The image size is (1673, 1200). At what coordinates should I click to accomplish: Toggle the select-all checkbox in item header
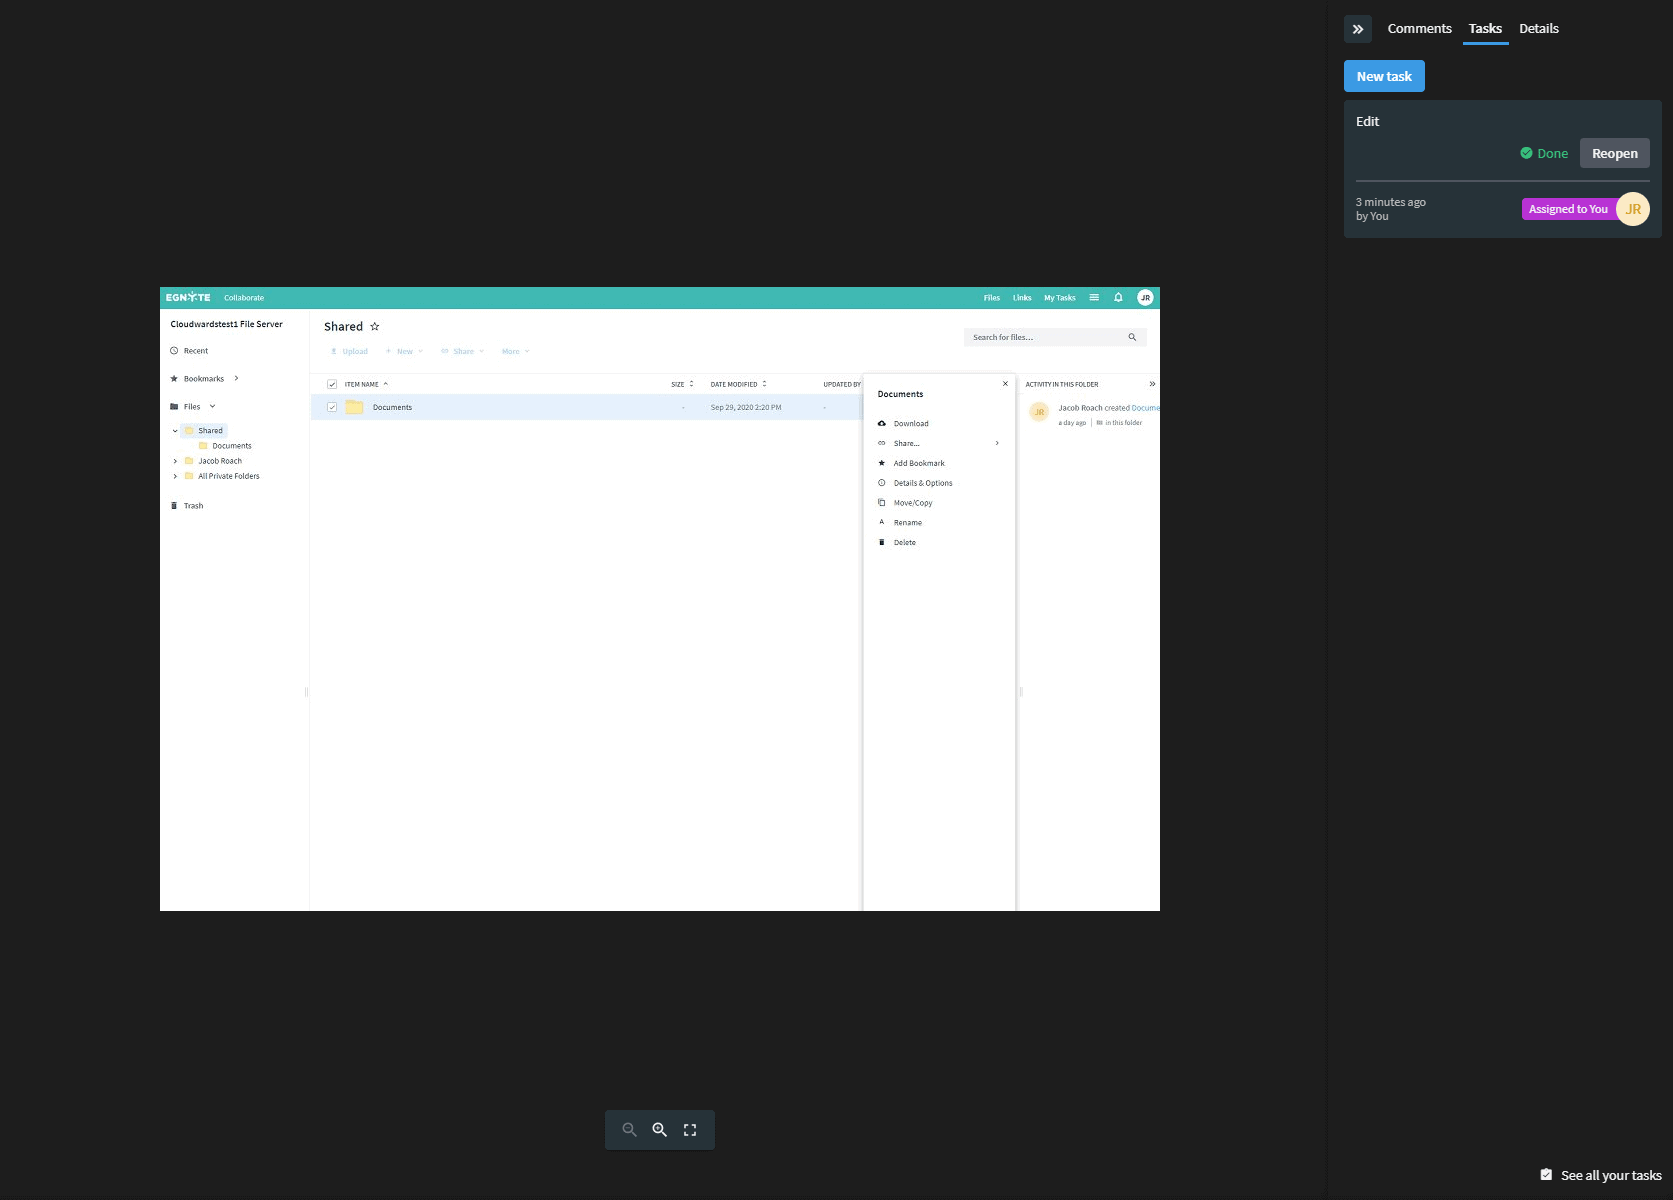pos(332,383)
